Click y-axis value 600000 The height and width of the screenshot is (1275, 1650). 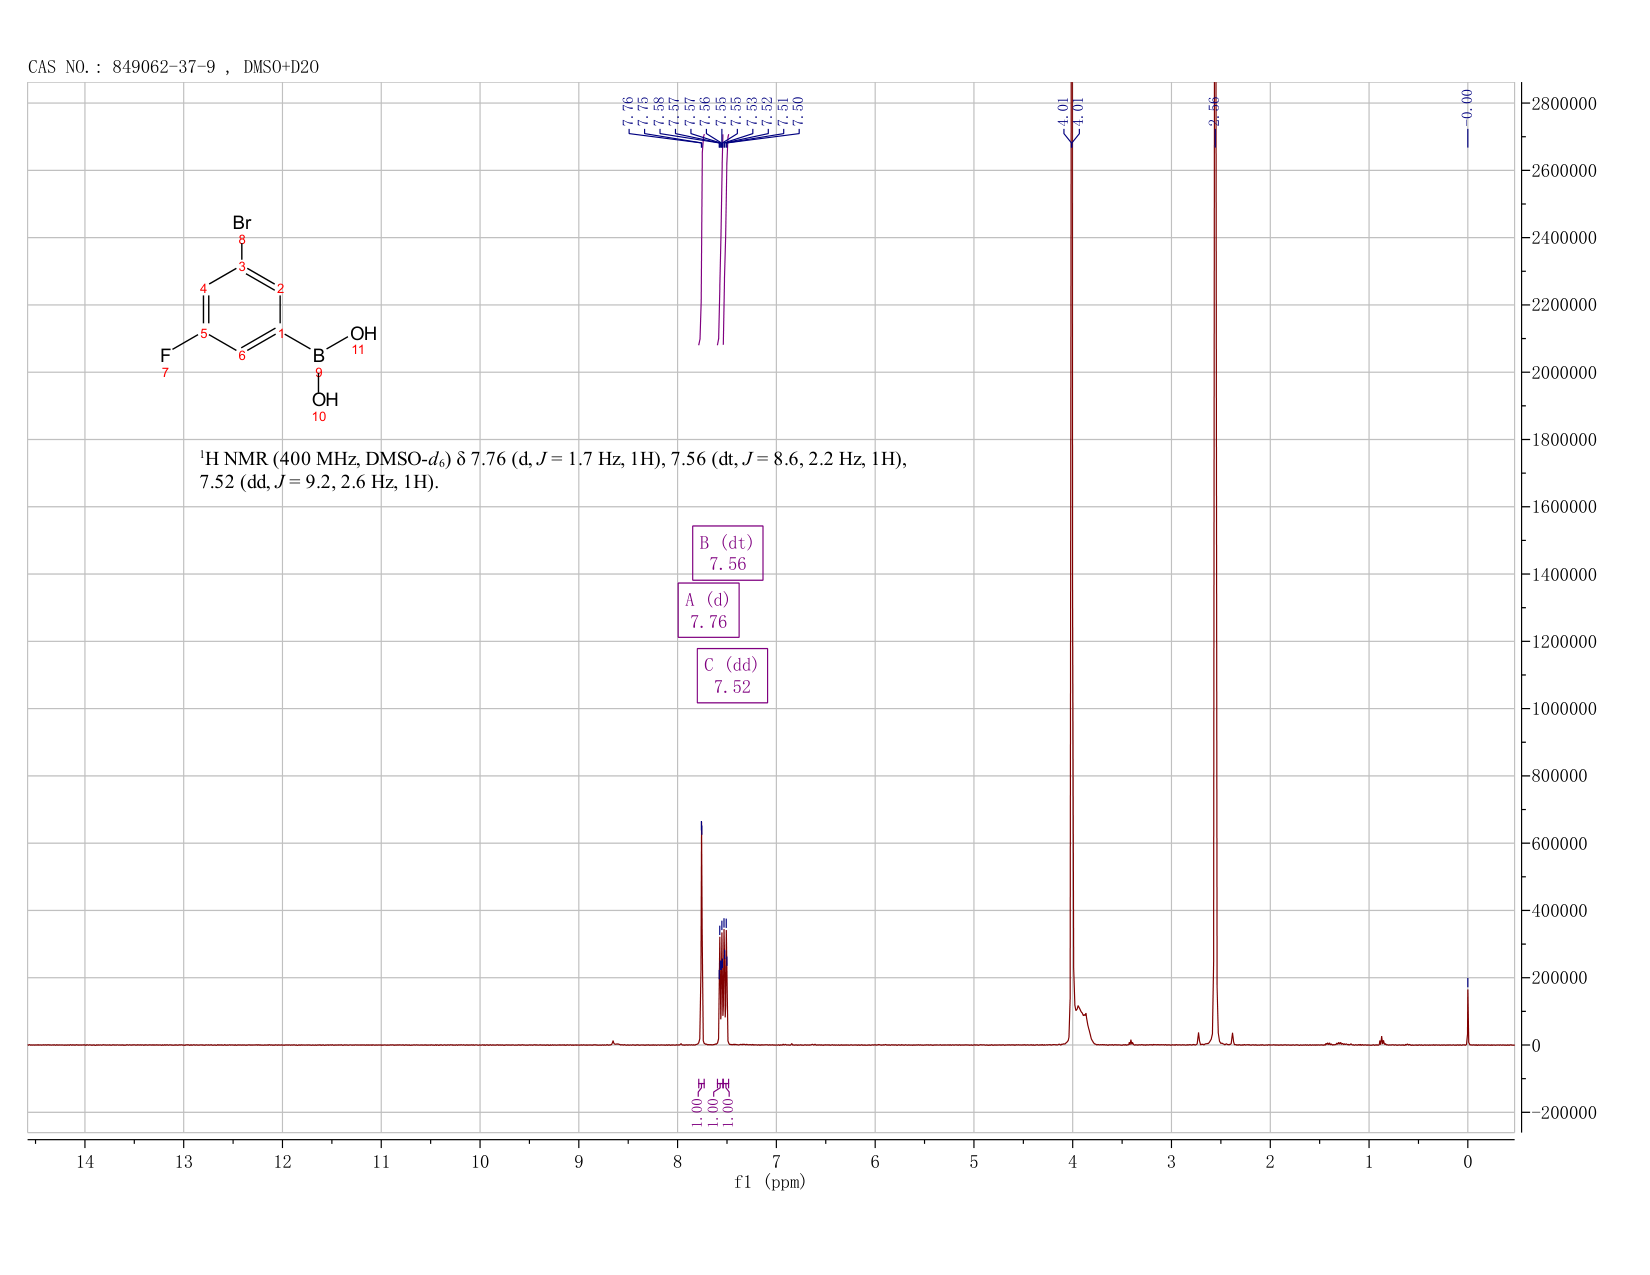coord(1558,844)
